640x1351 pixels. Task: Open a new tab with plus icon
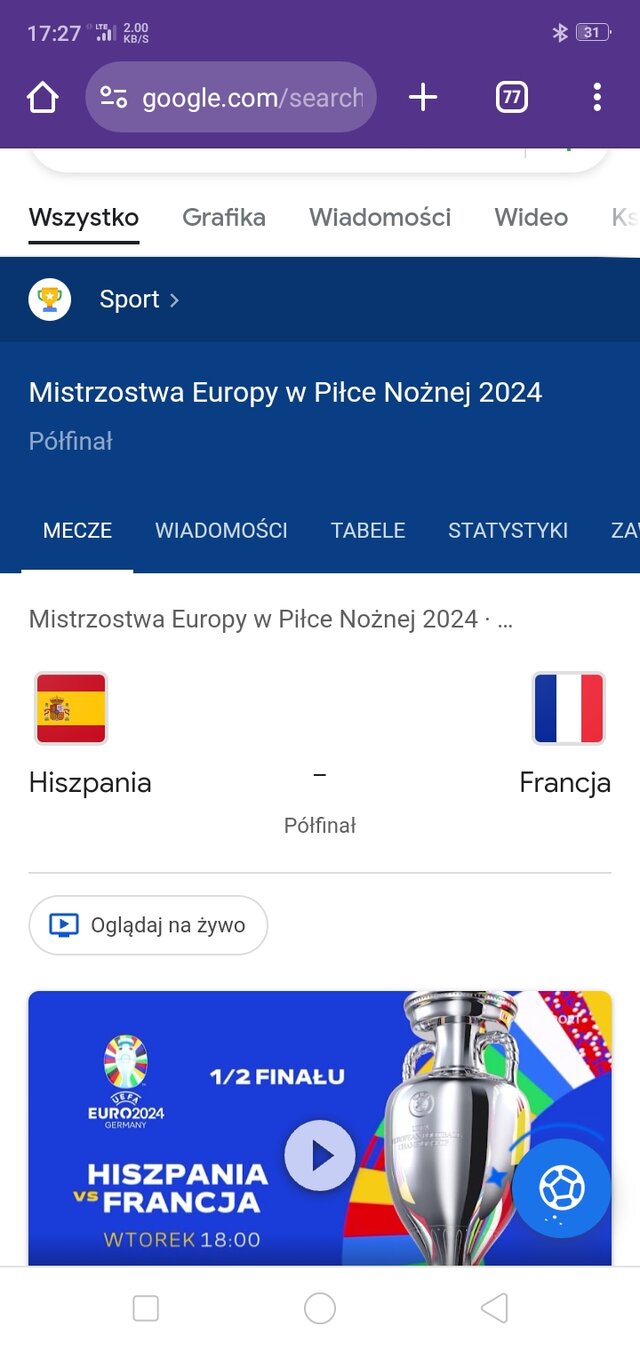click(423, 97)
